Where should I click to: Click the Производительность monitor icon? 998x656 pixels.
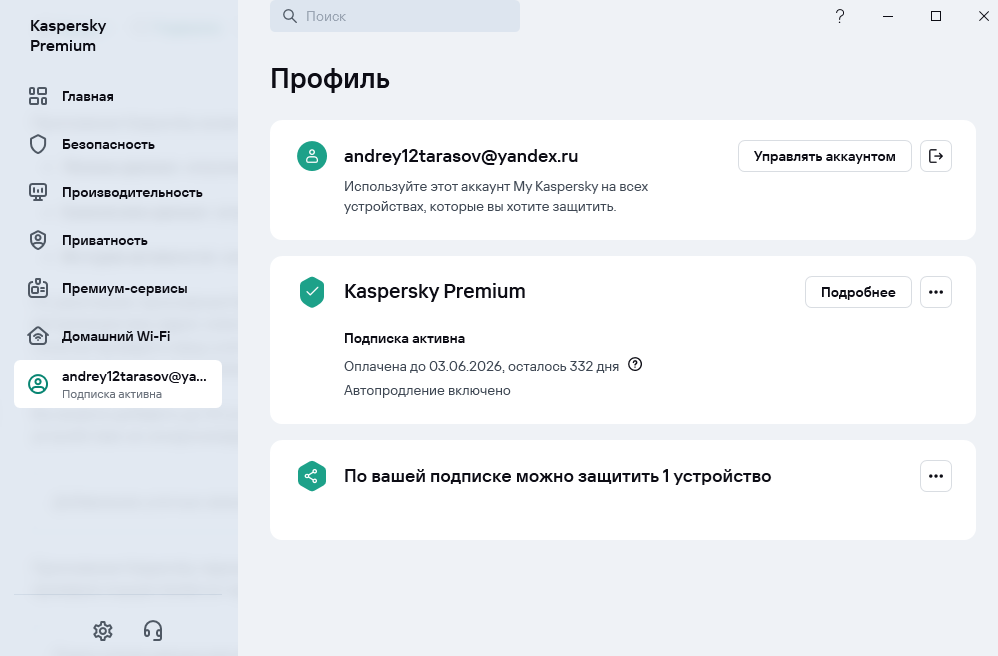click(38, 192)
